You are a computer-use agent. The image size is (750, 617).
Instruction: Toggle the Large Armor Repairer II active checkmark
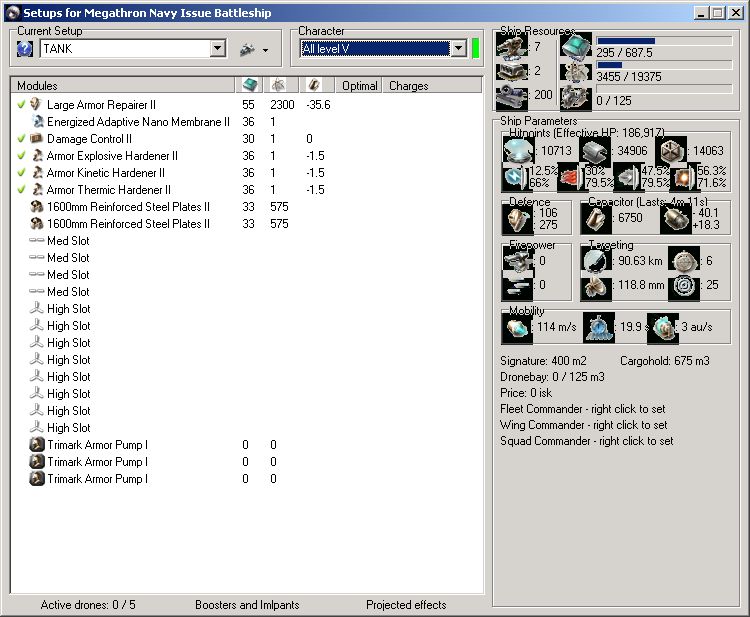tap(21, 104)
